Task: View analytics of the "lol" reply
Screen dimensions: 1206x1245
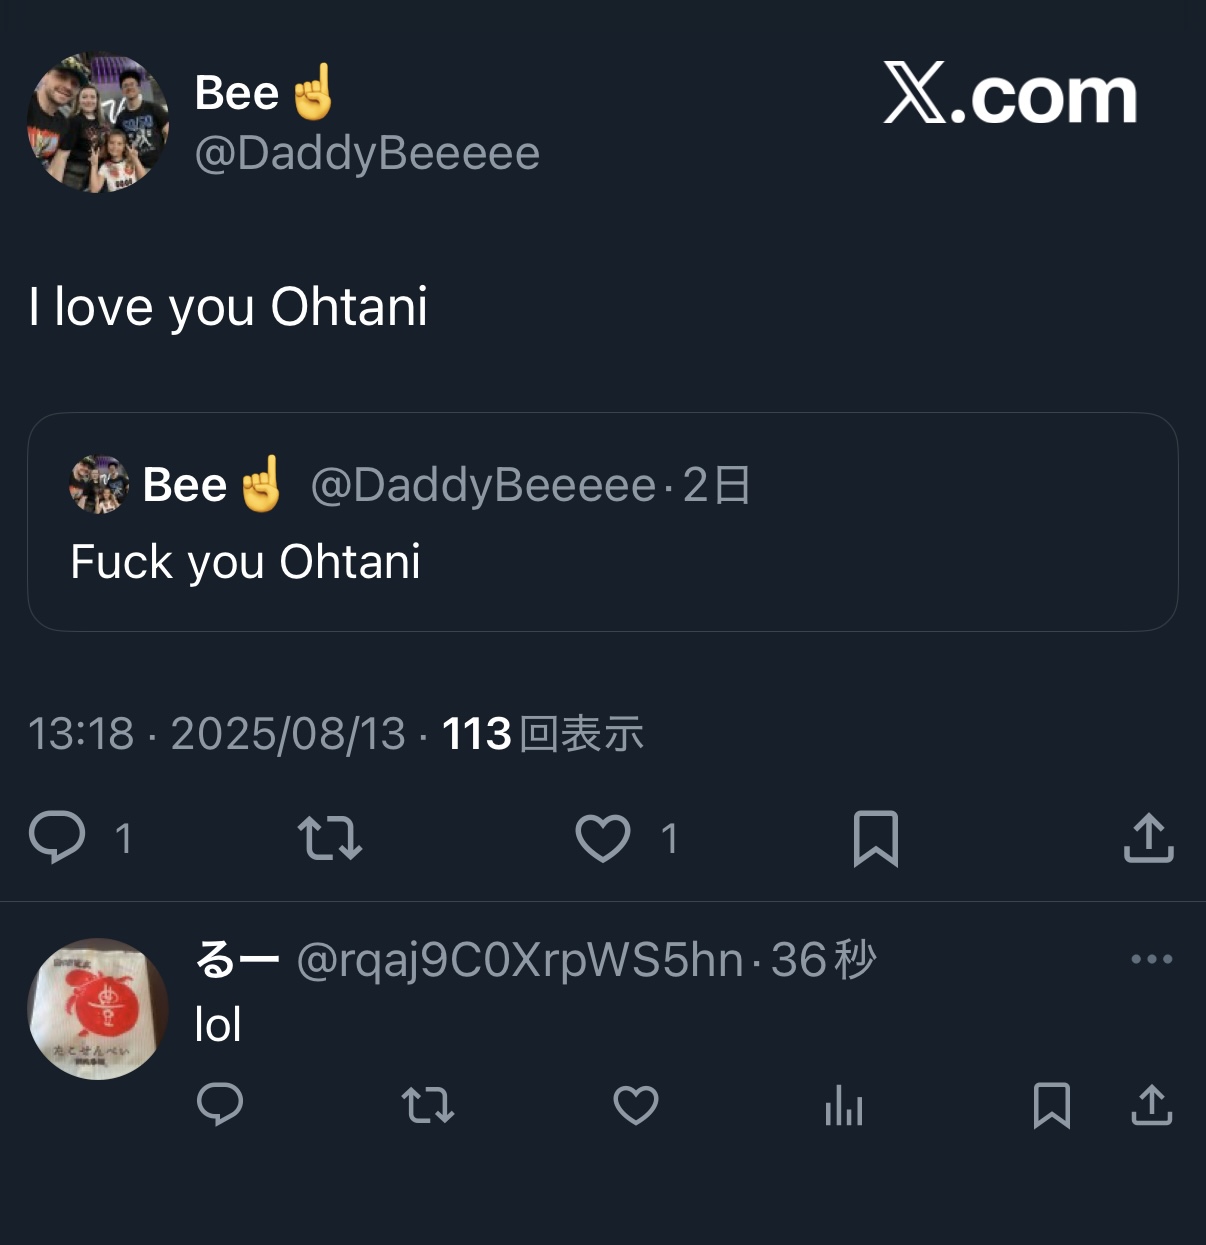Action: pyautogui.click(x=844, y=1106)
